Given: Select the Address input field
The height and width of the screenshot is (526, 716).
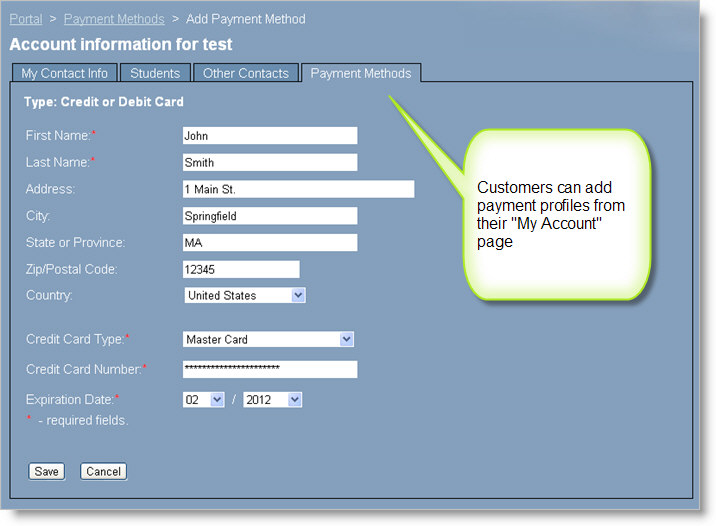Looking at the screenshot, I should click(x=299, y=189).
